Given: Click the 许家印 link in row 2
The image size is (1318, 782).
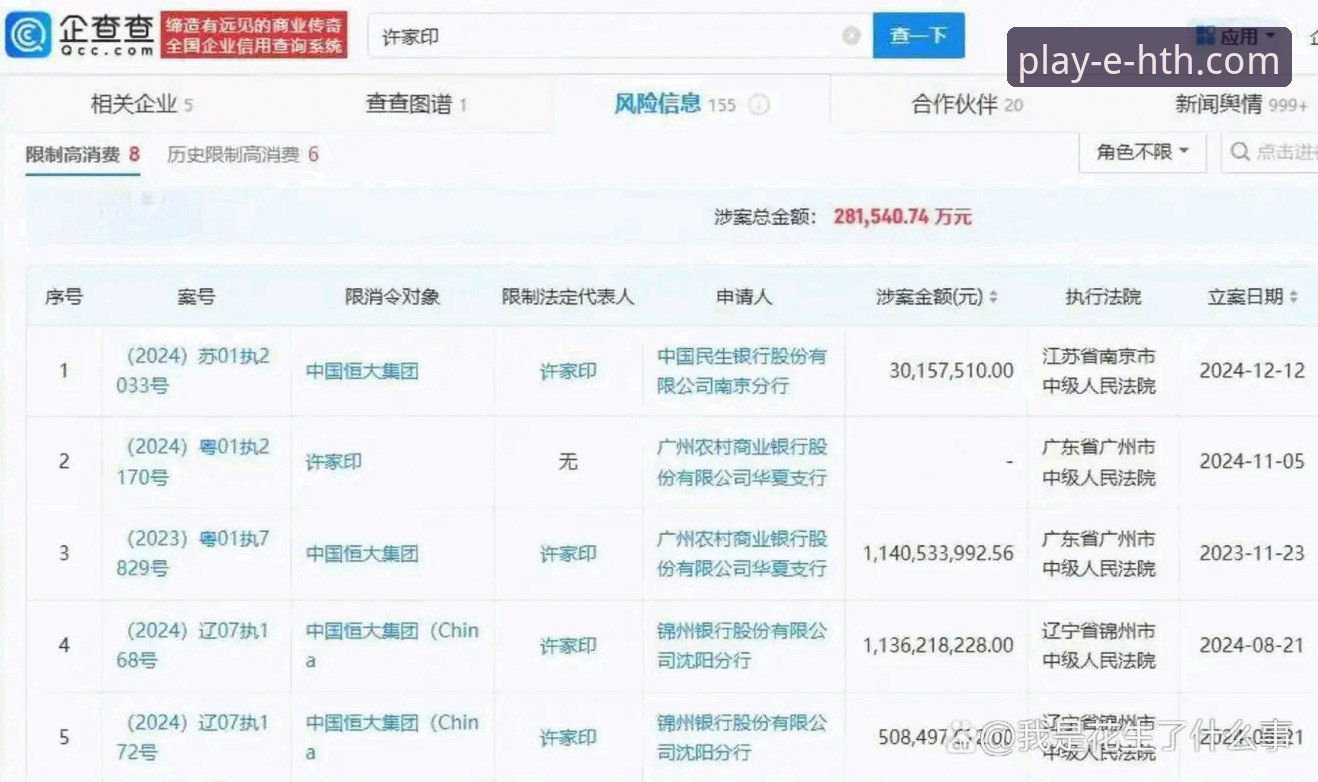Looking at the screenshot, I should (x=332, y=461).
